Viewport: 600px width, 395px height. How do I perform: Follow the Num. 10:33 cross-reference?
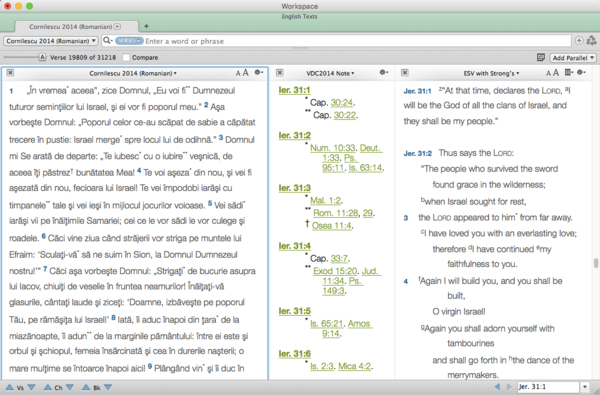coord(333,148)
